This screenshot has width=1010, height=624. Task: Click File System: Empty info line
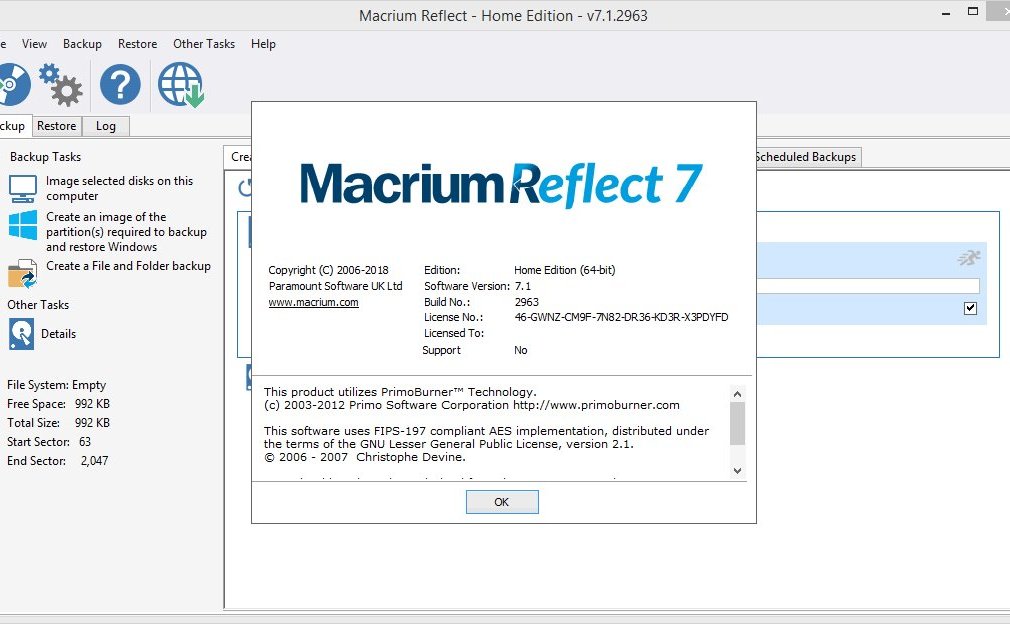[57, 385]
